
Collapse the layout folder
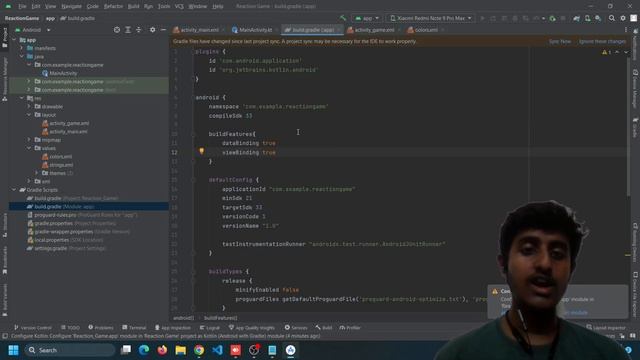point(29,115)
